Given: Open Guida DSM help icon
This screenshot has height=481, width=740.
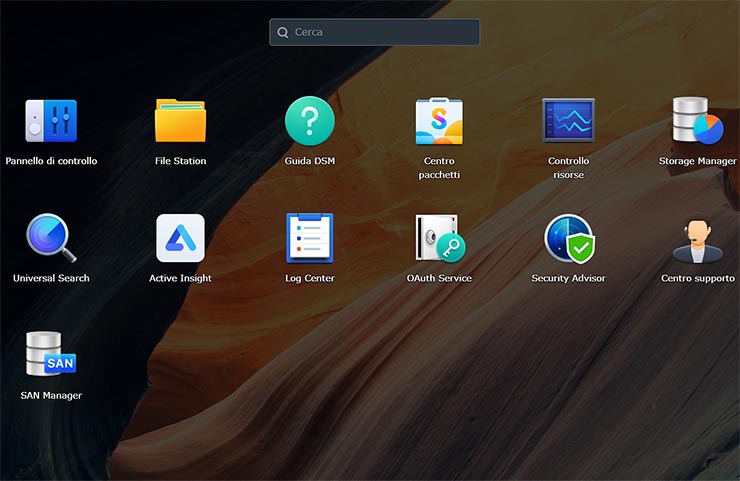Looking at the screenshot, I should point(310,121).
